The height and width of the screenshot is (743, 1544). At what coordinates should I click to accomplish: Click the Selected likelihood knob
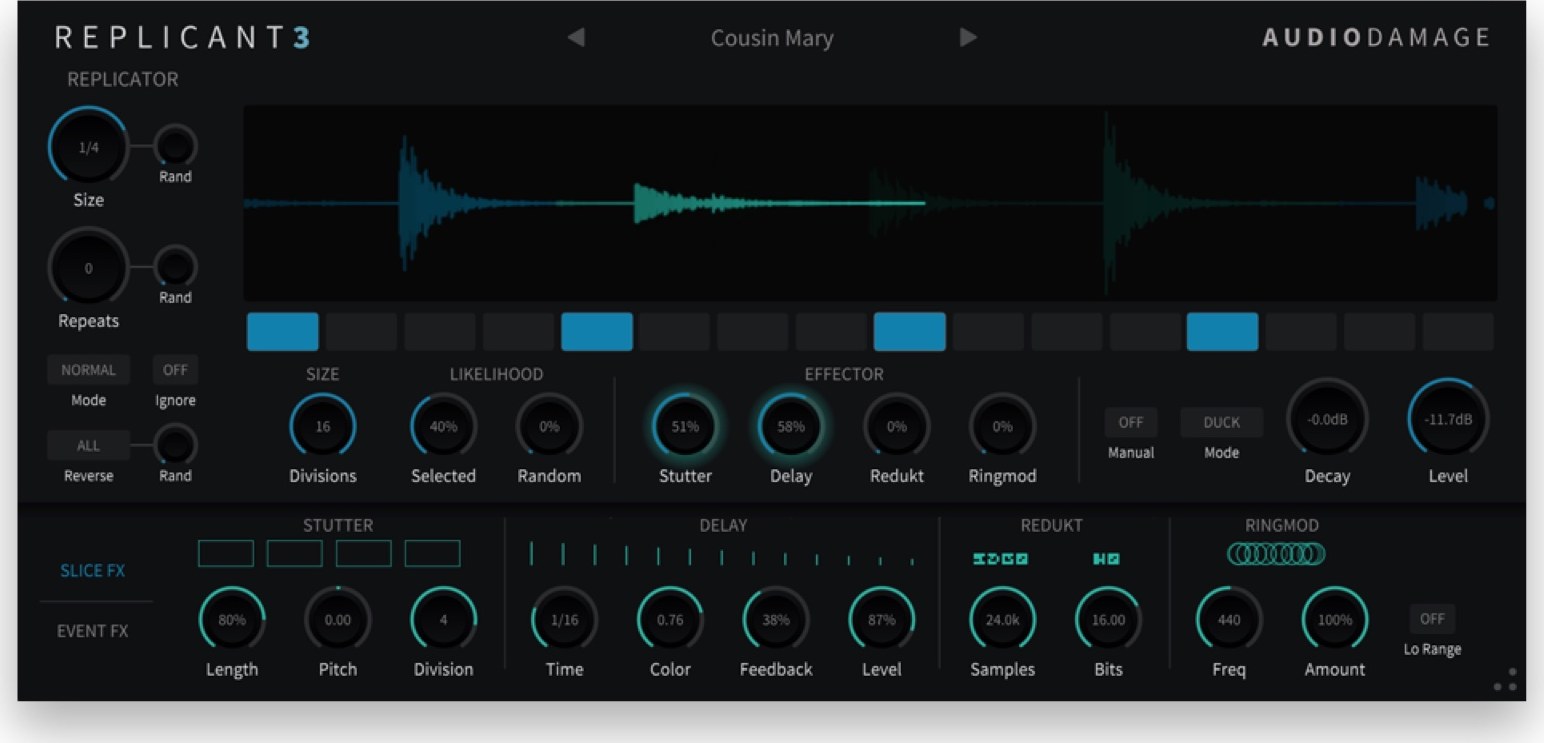(x=443, y=426)
